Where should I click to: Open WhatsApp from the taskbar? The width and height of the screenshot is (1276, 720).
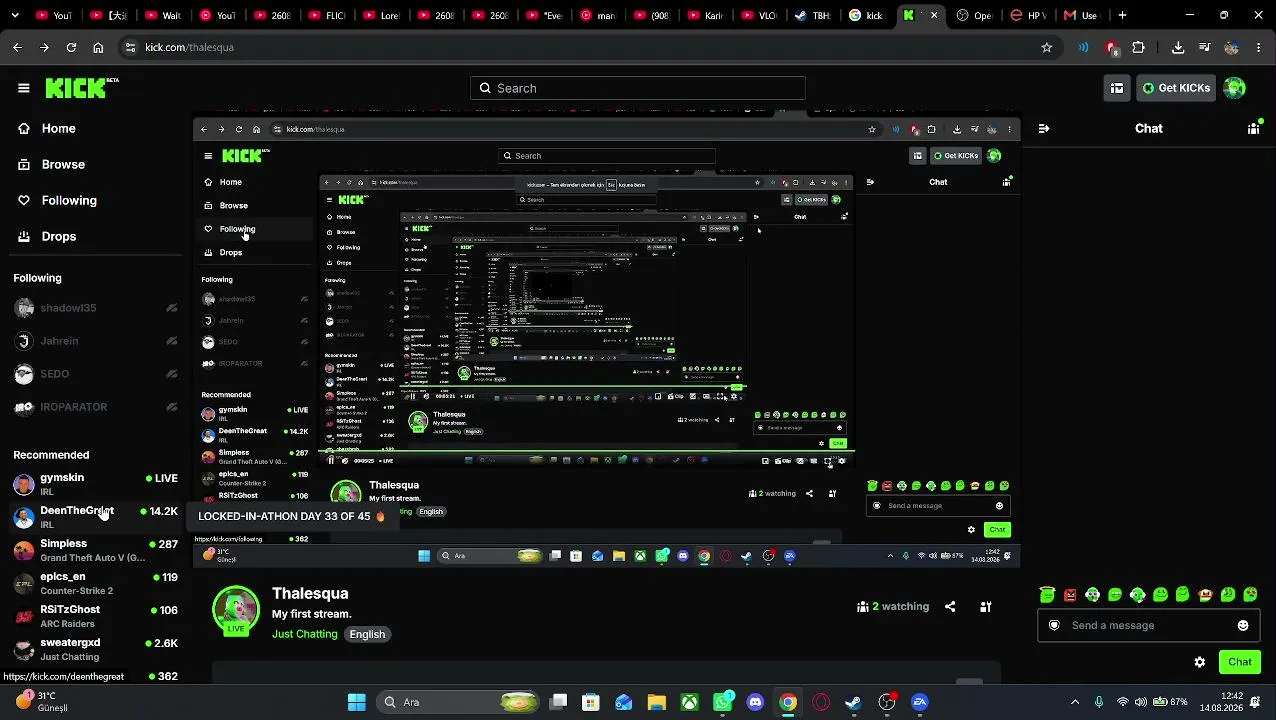click(723, 702)
